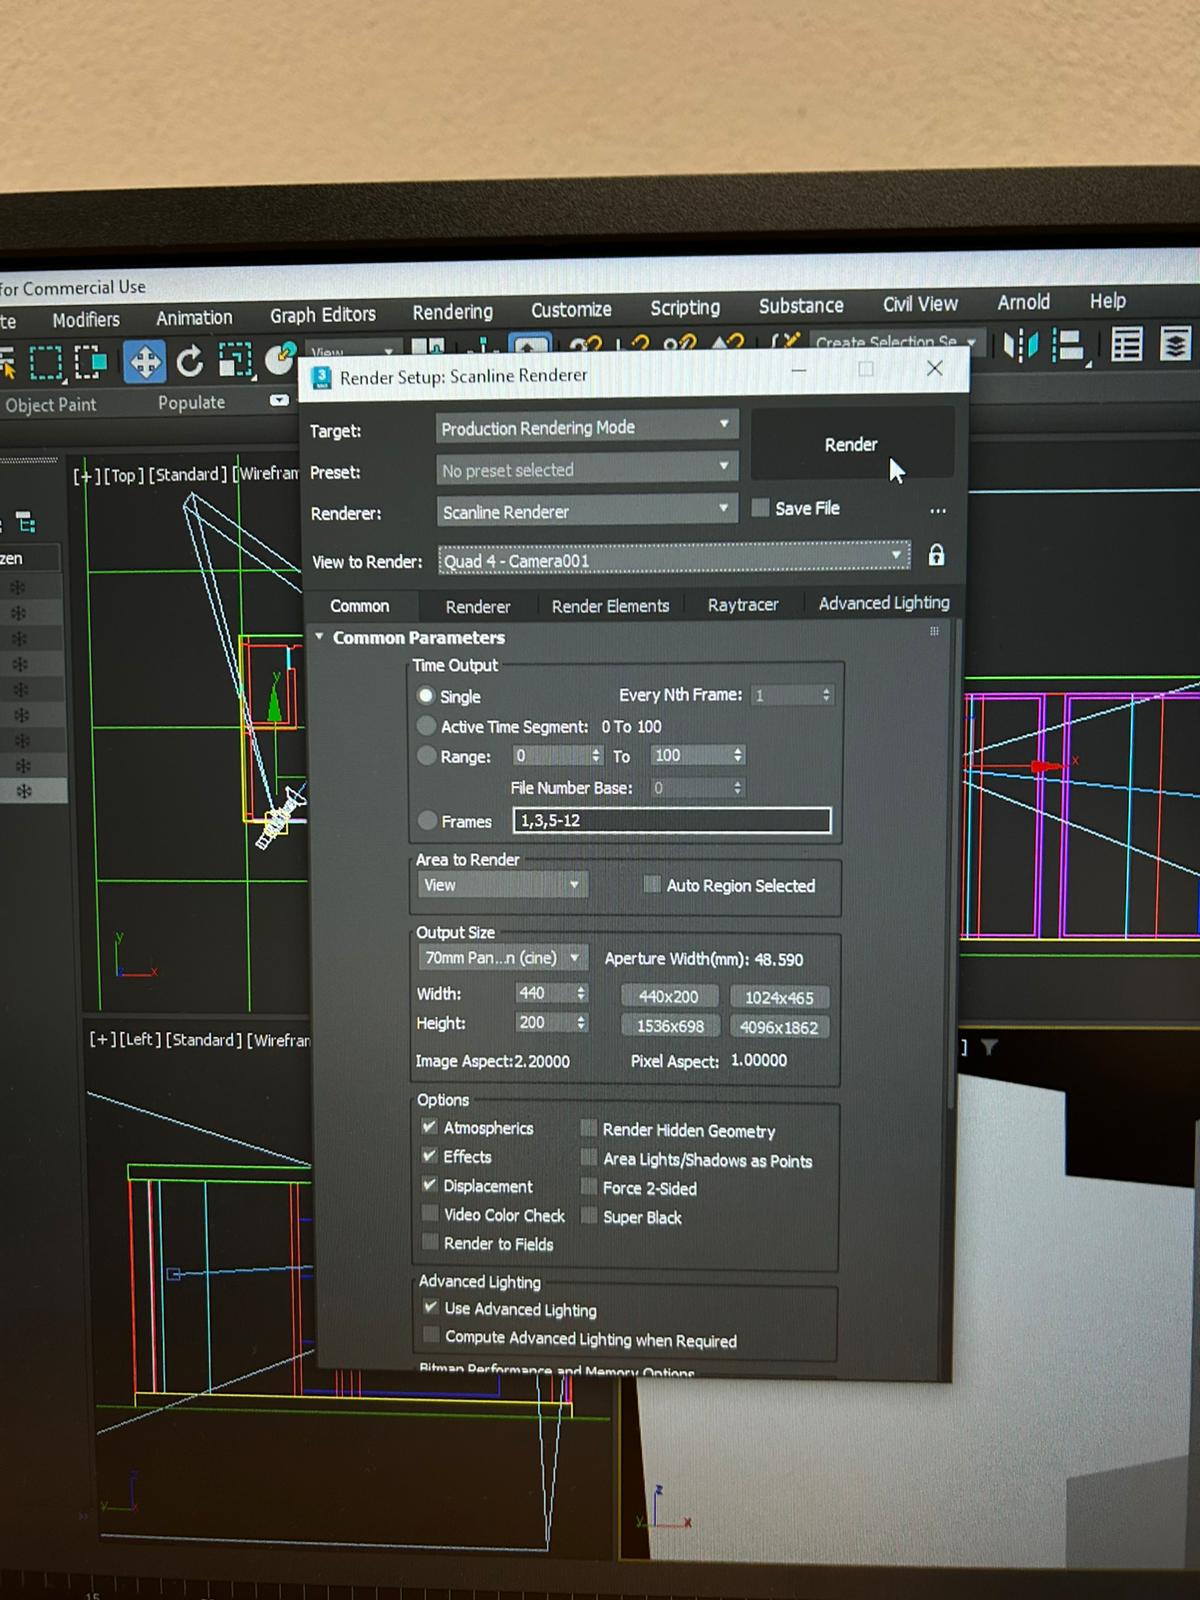
Task: Select Active Time Segment radio button
Action: pos(426,725)
